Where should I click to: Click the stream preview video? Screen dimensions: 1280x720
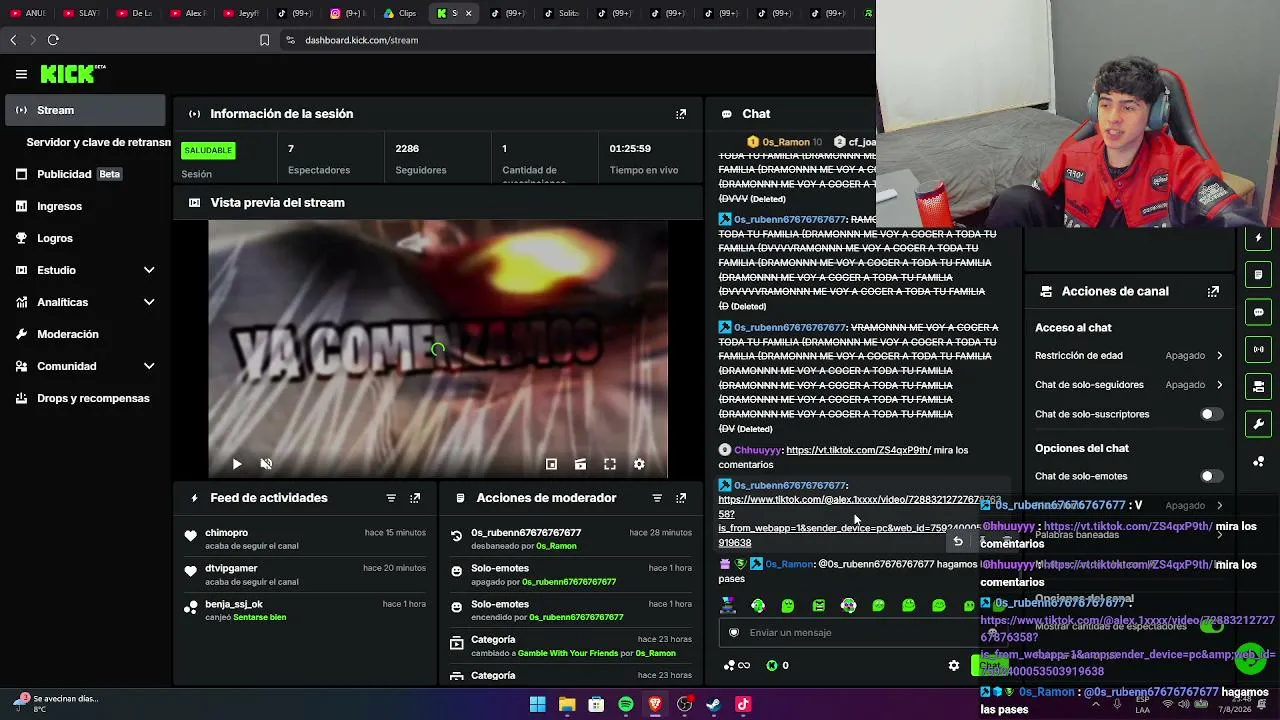(438, 349)
